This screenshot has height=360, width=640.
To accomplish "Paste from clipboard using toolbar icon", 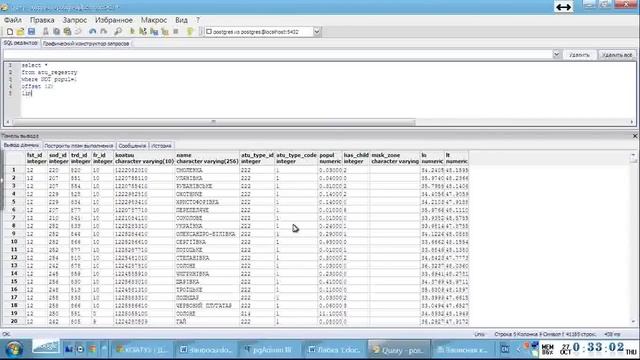I will [67, 31].
